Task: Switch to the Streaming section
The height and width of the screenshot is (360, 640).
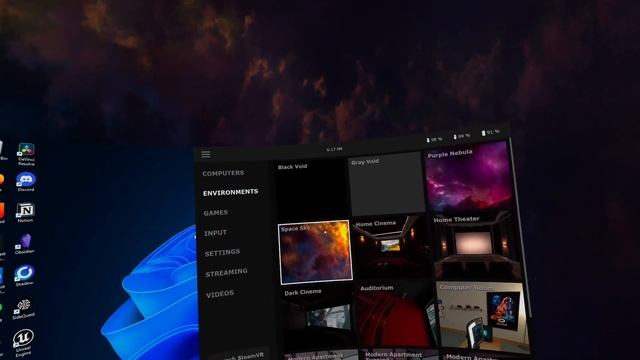Action: (226, 273)
